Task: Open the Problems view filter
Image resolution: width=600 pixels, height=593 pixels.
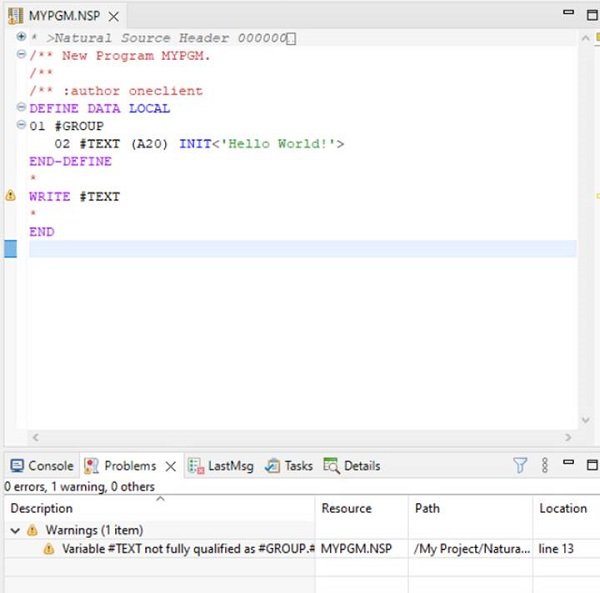Action: pos(520,466)
